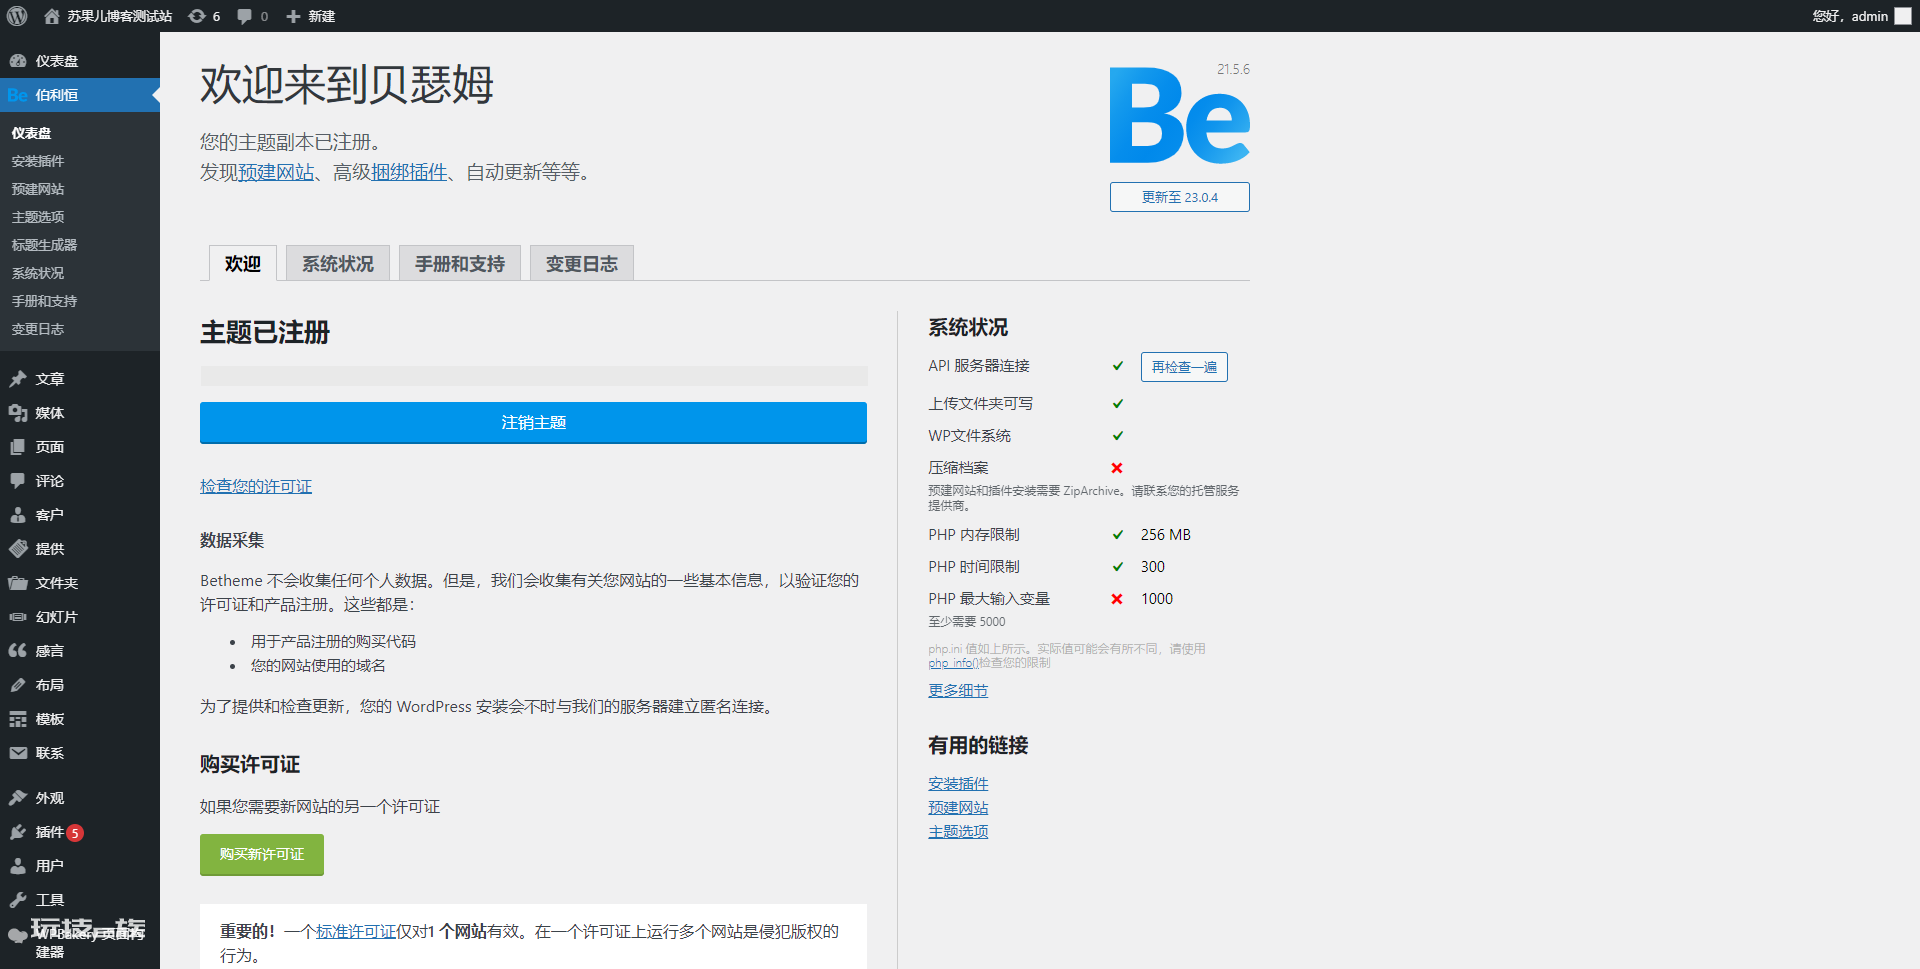Open the comments bubble icon in the admin bar
The height and width of the screenshot is (969, 1920).
(245, 16)
